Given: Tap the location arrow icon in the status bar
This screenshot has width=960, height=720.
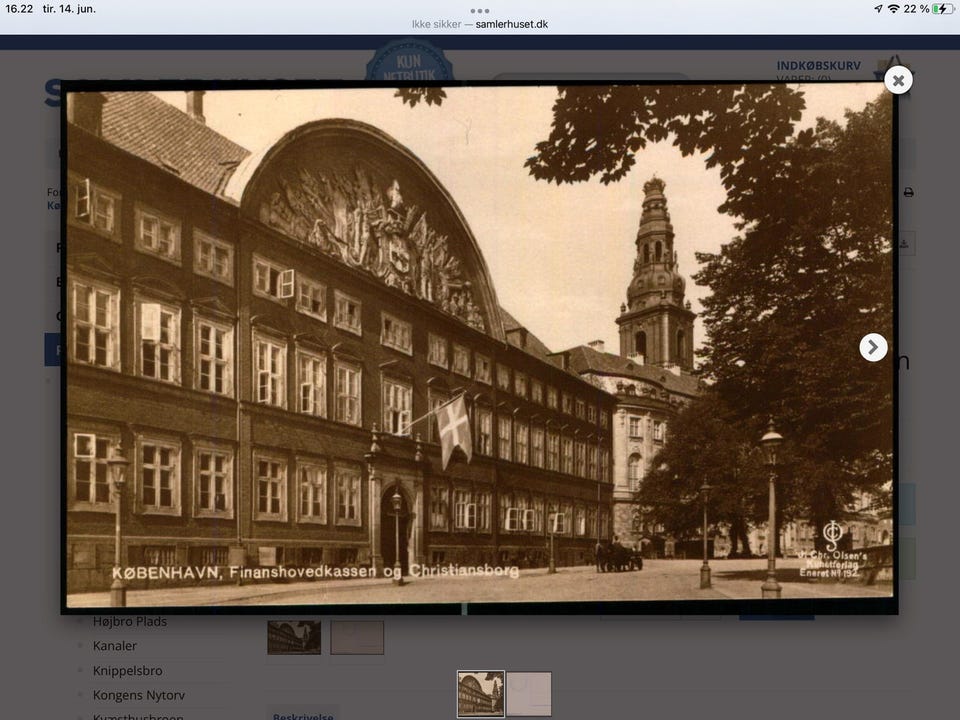Looking at the screenshot, I should click(880, 11).
